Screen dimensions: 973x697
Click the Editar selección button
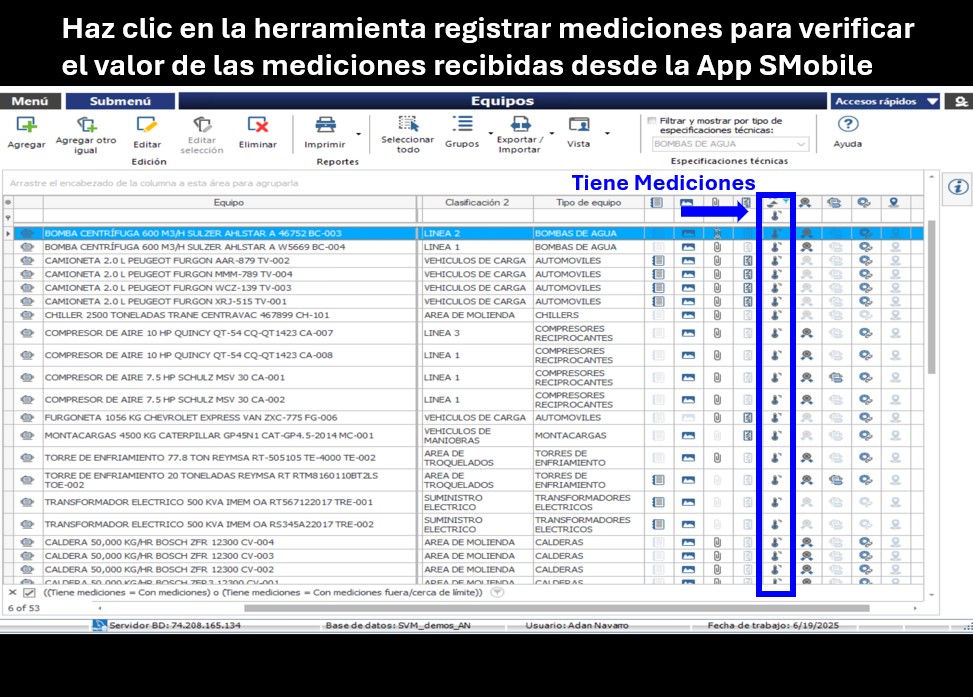coord(202,135)
